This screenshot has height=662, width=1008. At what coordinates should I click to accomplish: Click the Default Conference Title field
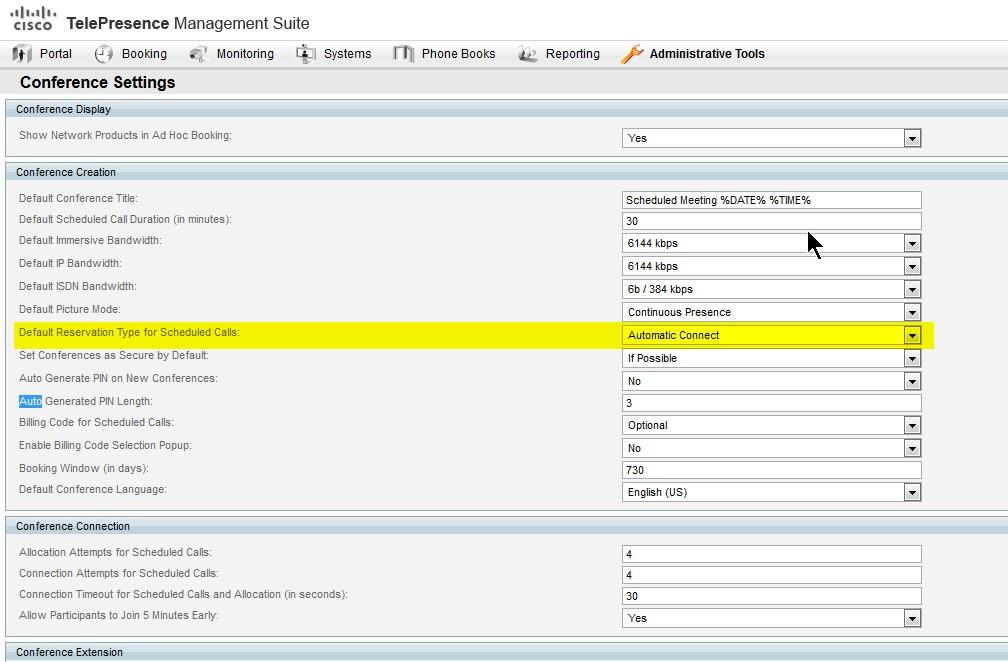coord(771,200)
